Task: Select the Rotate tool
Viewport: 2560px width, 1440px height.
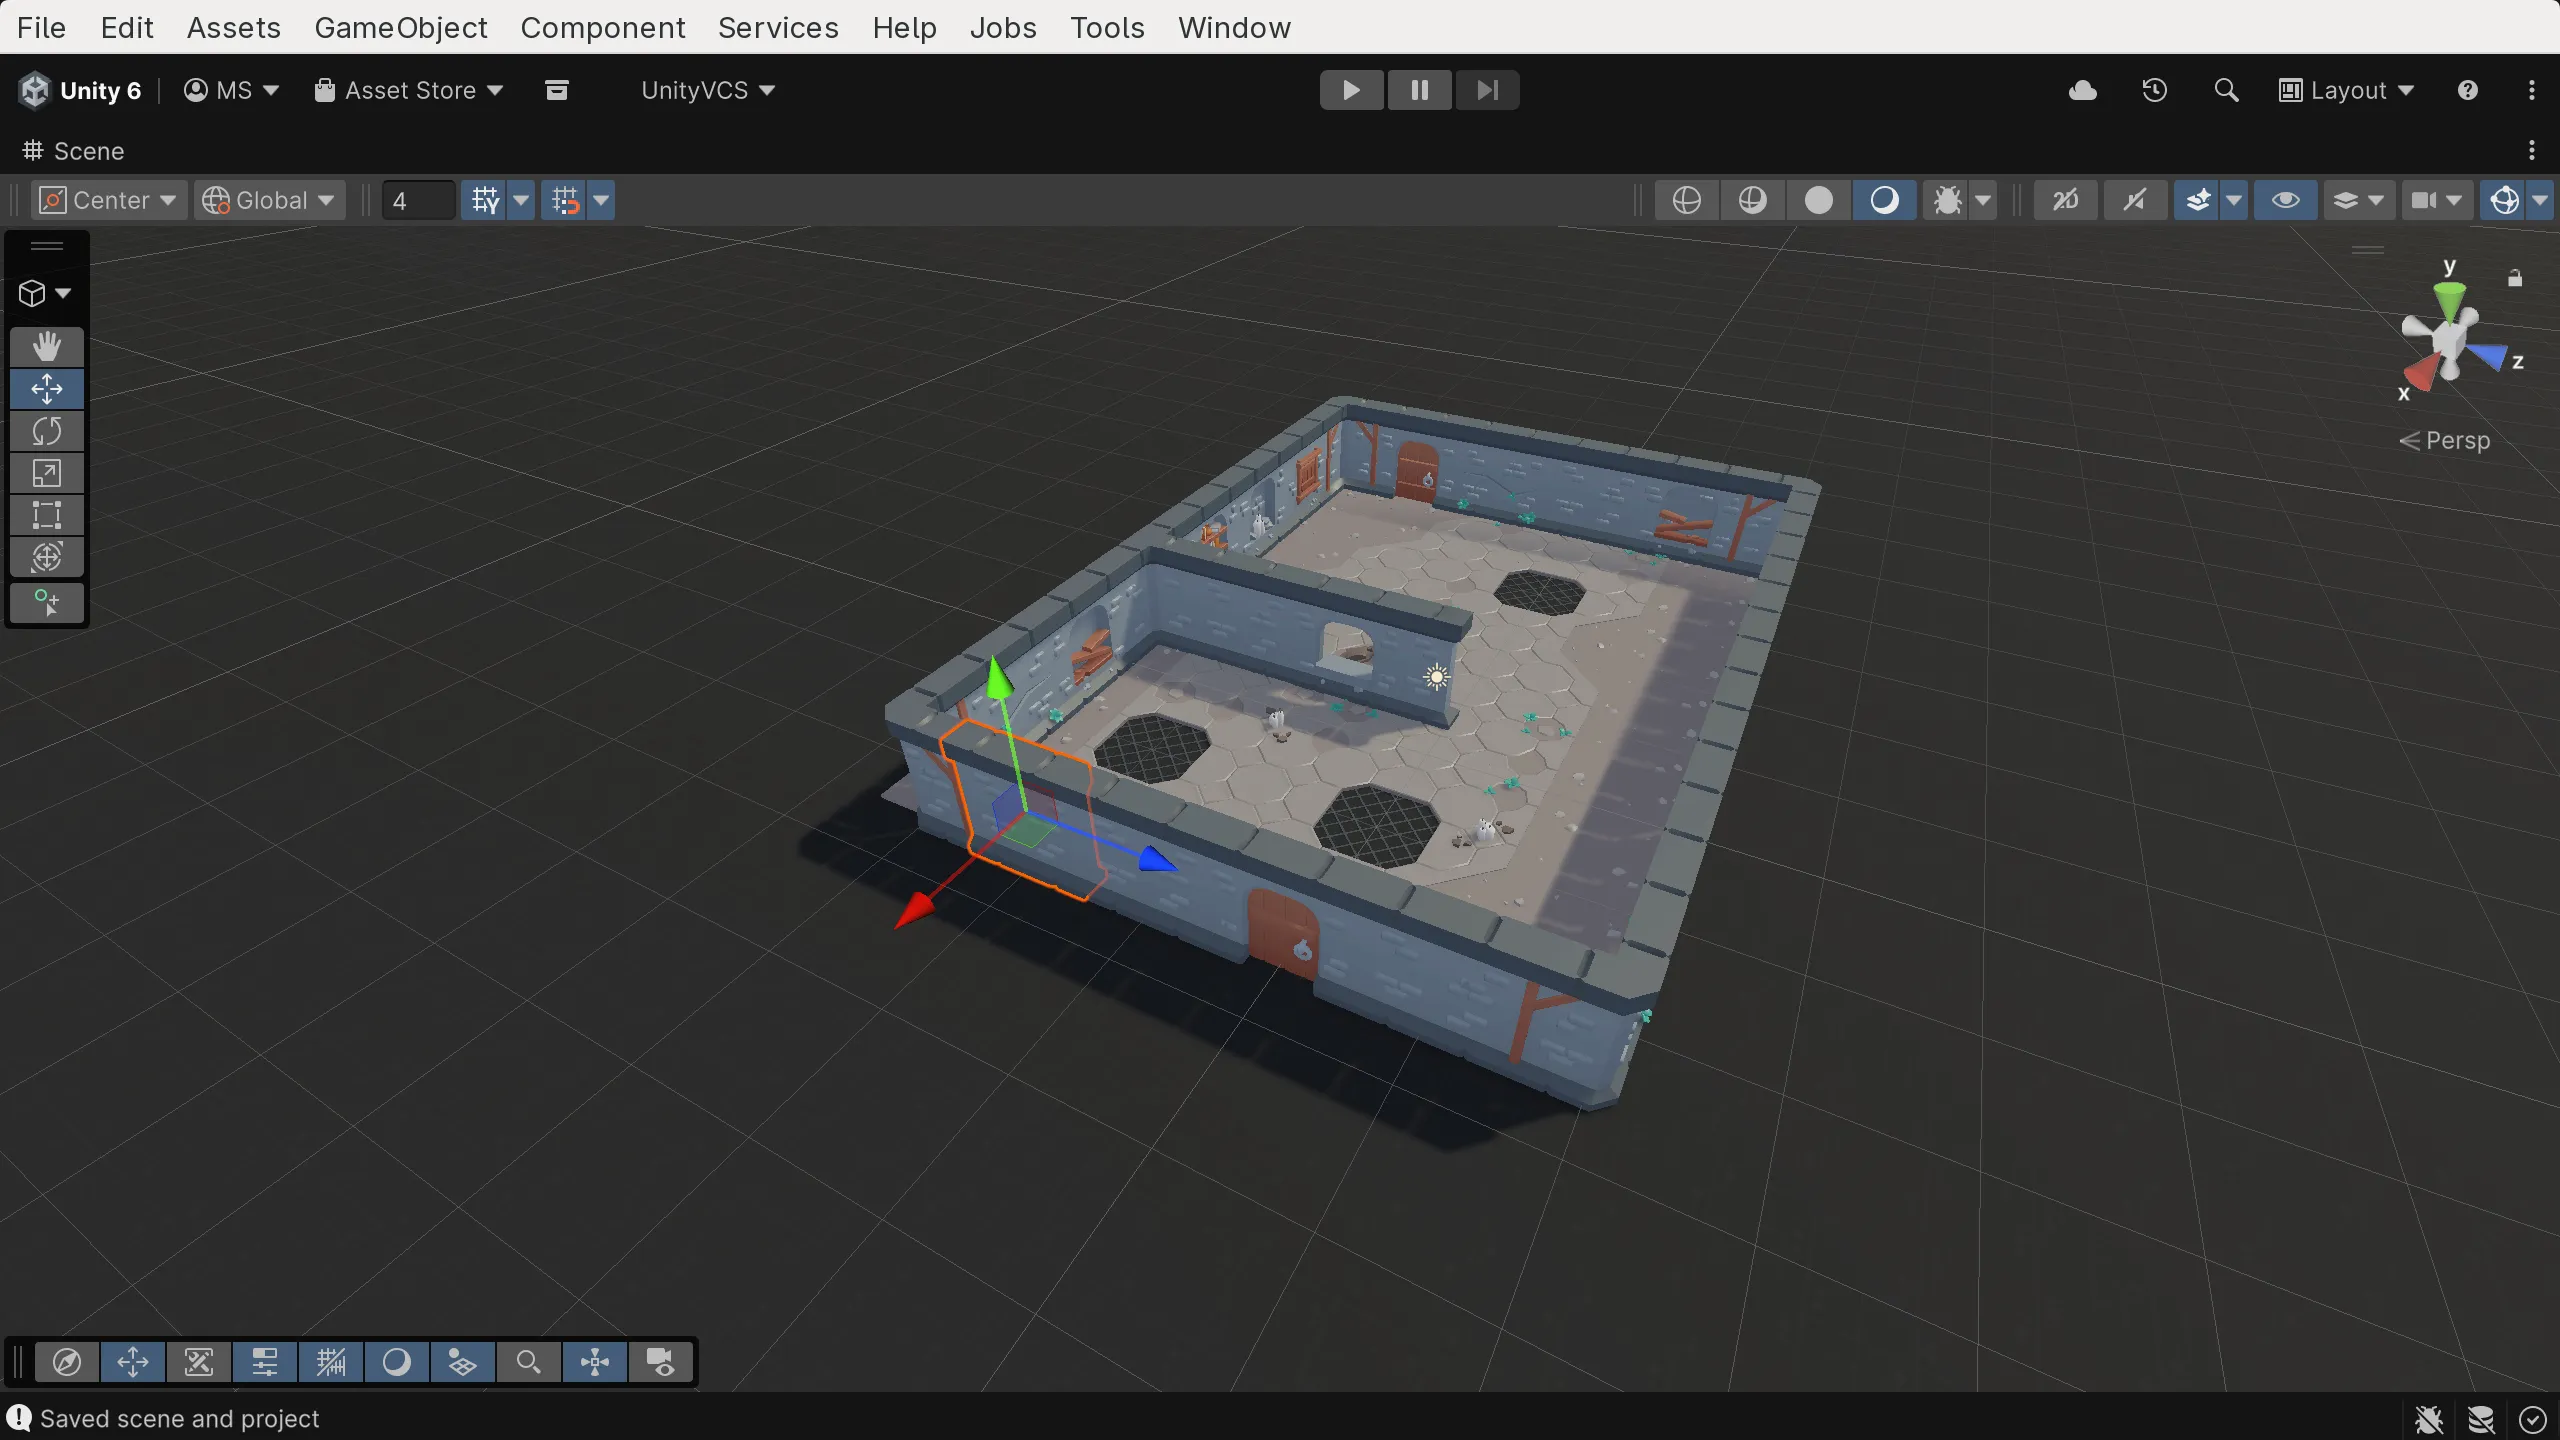Action: point(46,431)
